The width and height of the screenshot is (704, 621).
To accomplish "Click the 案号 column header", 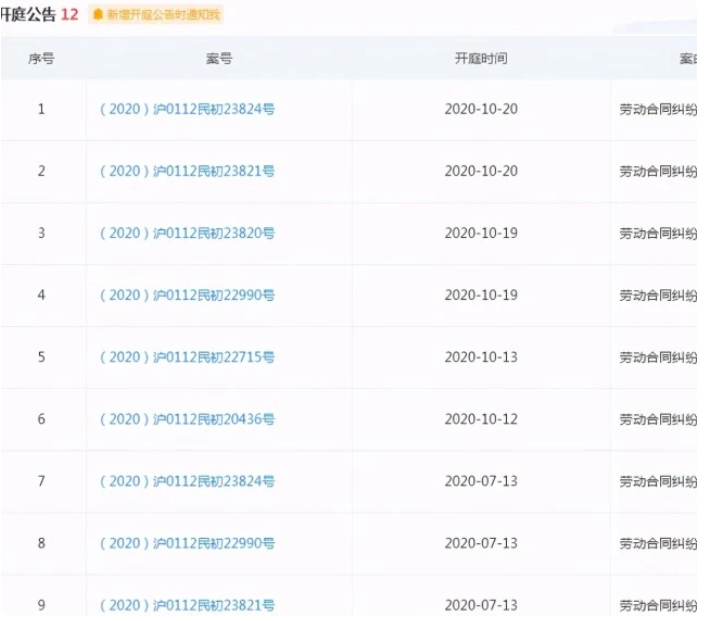I will point(219,59).
